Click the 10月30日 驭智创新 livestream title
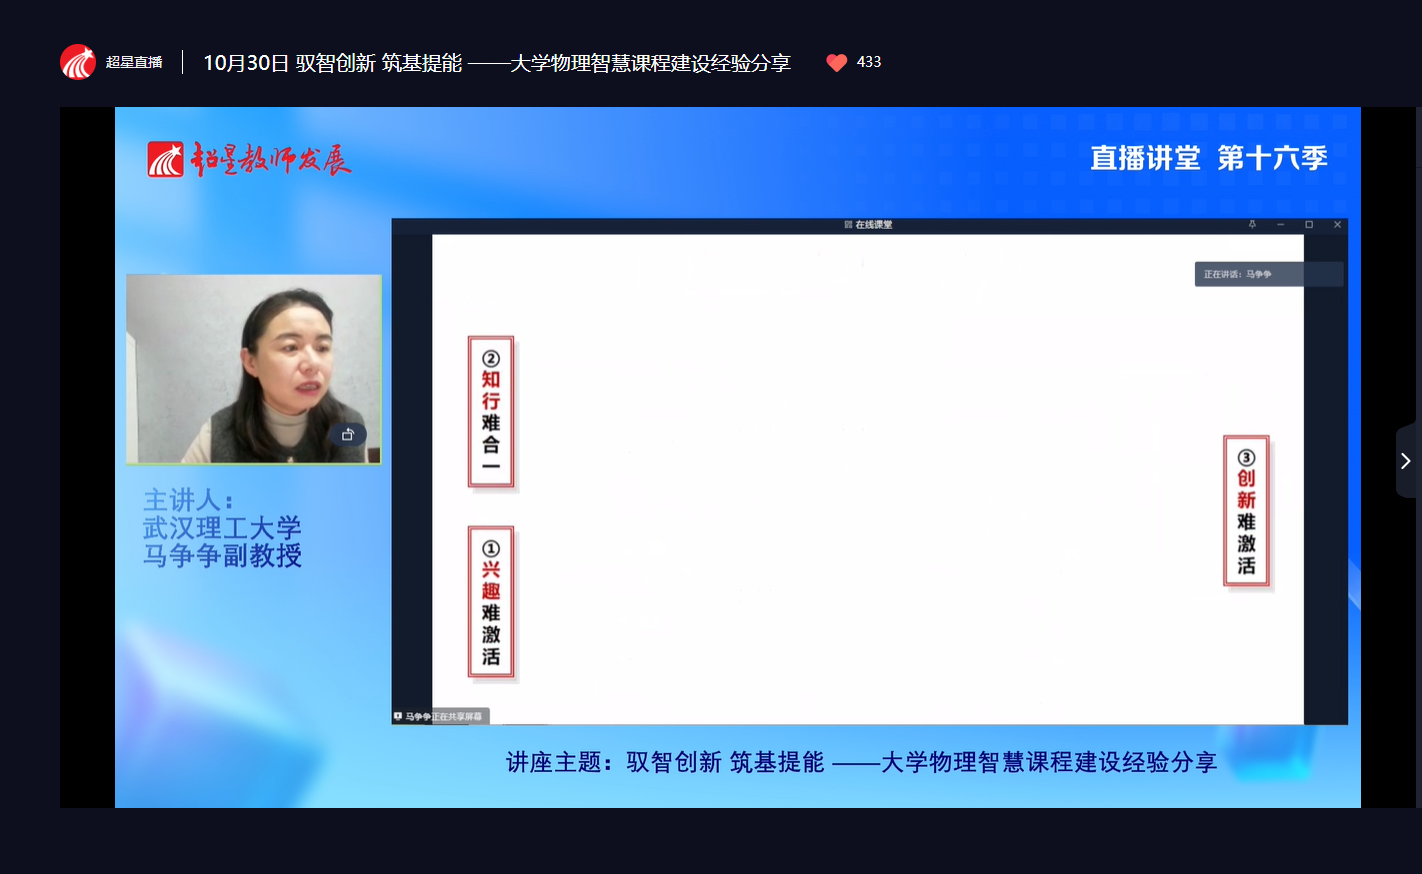The width and height of the screenshot is (1422, 874). [x=496, y=63]
